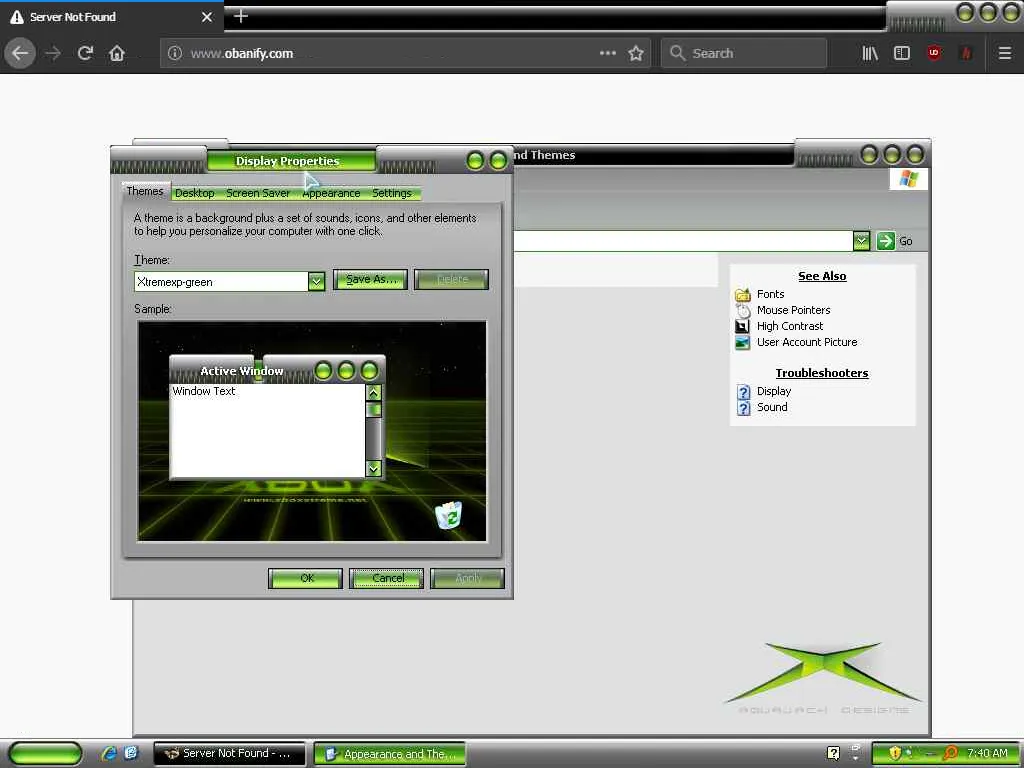Click the Mouse Pointers icon
Viewport: 1024px width, 768px height.
(x=743, y=310)
